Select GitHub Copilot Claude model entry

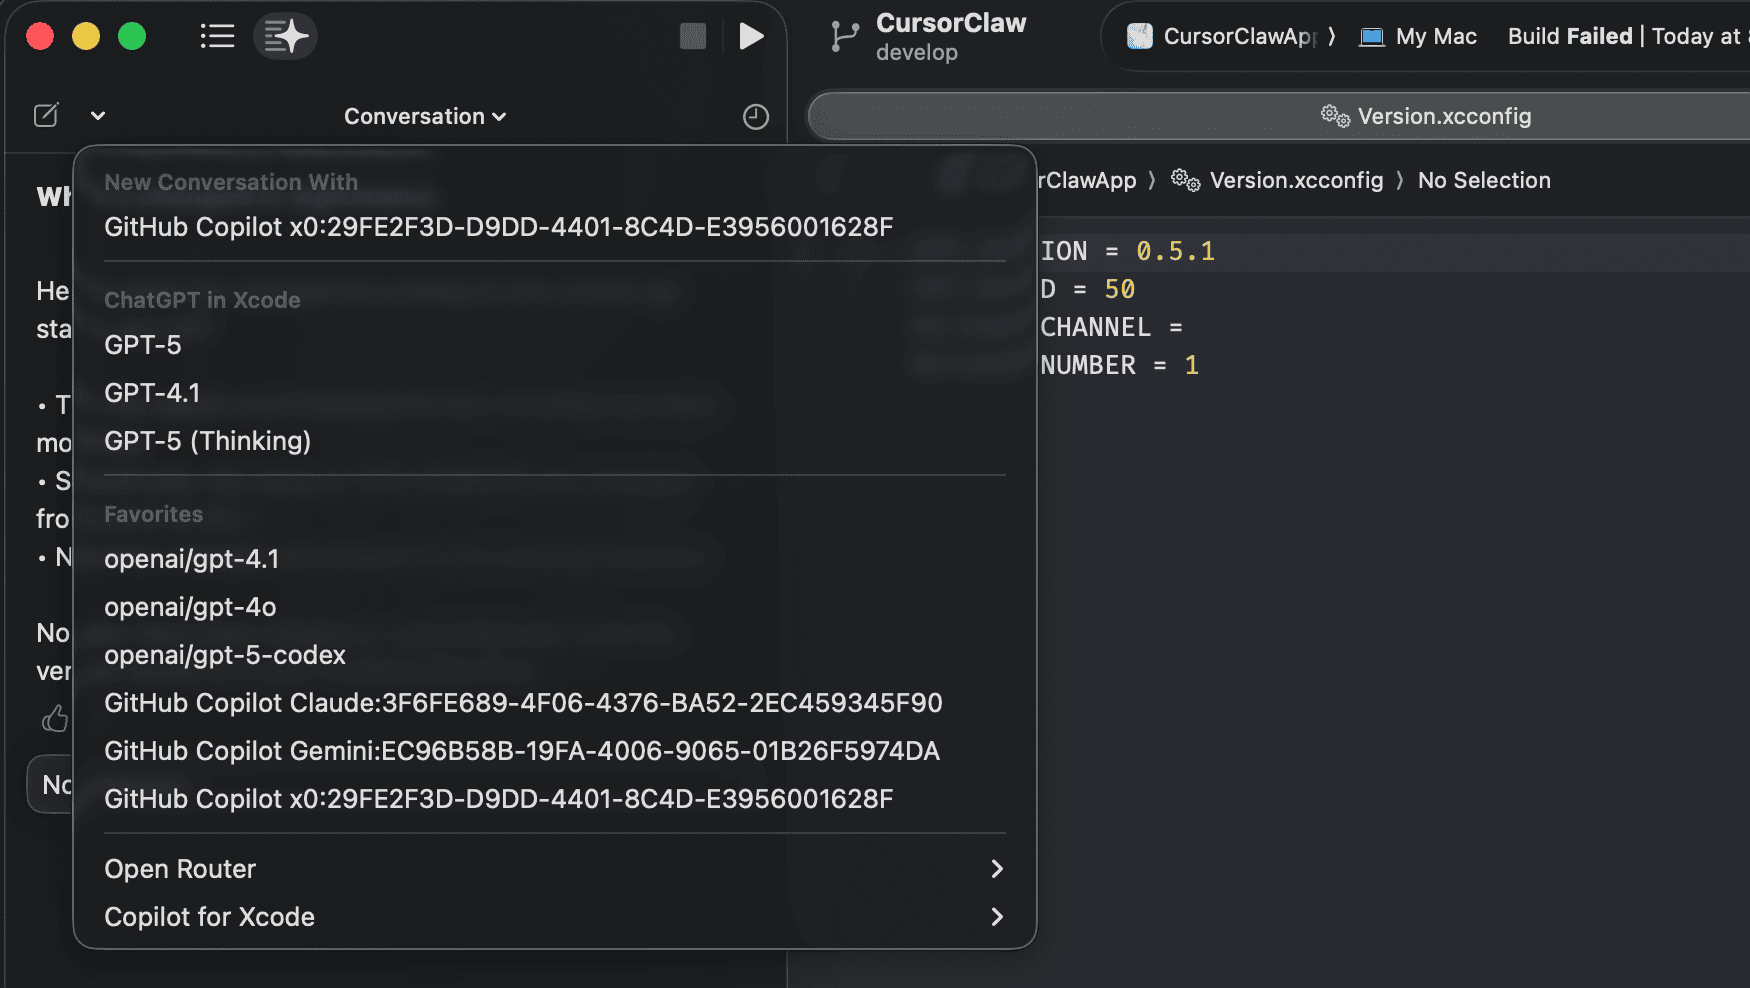(x=523, y=703)
